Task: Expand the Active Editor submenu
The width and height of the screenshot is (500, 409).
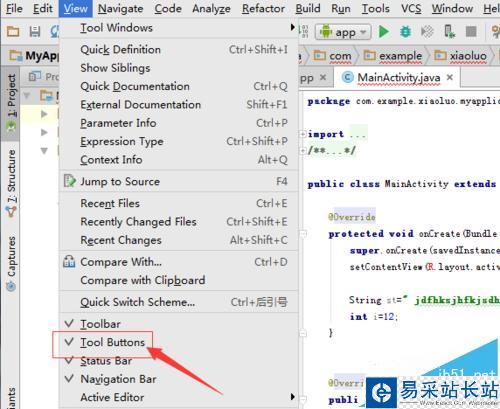Action: (179, 397)
